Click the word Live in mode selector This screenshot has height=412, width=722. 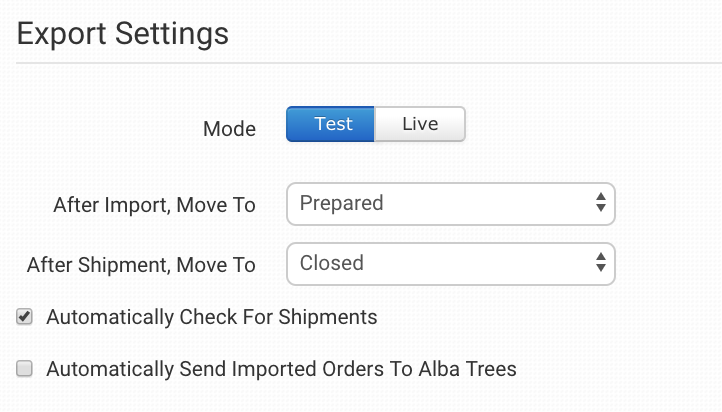[x=420, y=125]
